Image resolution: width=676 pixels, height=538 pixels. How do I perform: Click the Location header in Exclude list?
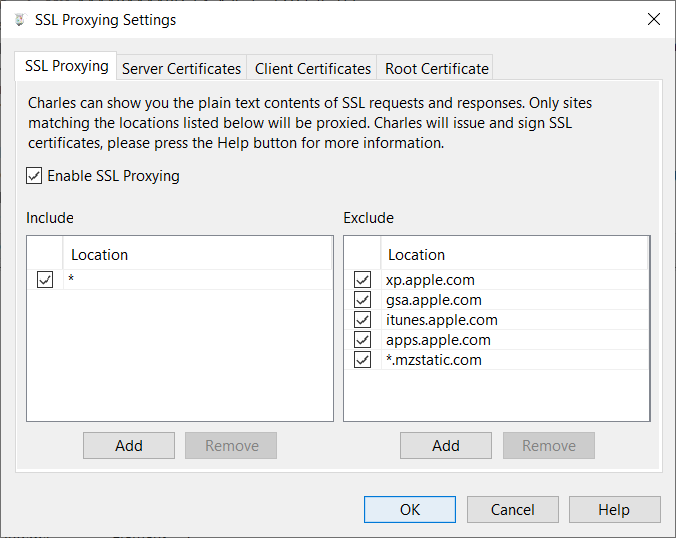coord(417,255)
